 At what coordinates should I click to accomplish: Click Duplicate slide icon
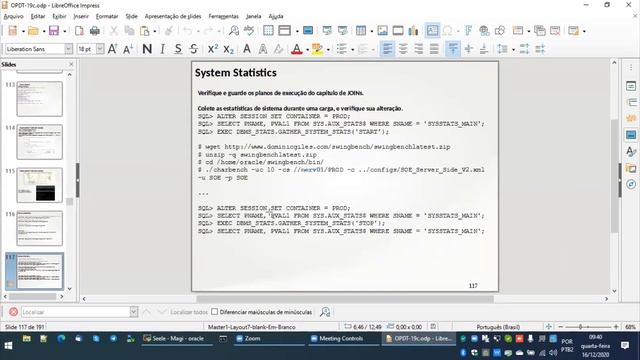tap(540, 31)
